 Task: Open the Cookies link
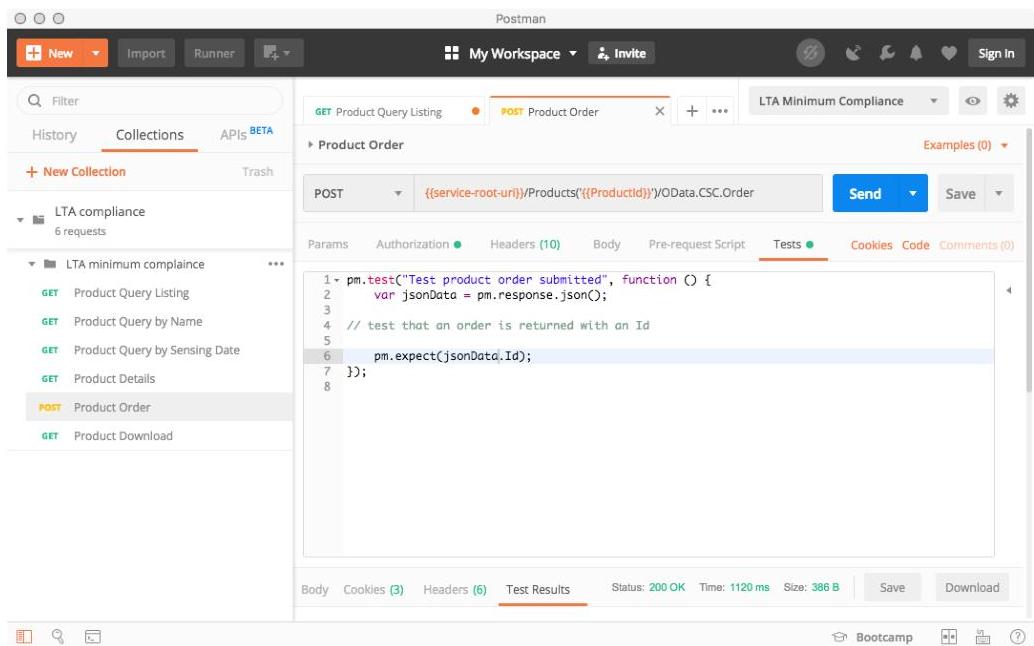(871, 245)
